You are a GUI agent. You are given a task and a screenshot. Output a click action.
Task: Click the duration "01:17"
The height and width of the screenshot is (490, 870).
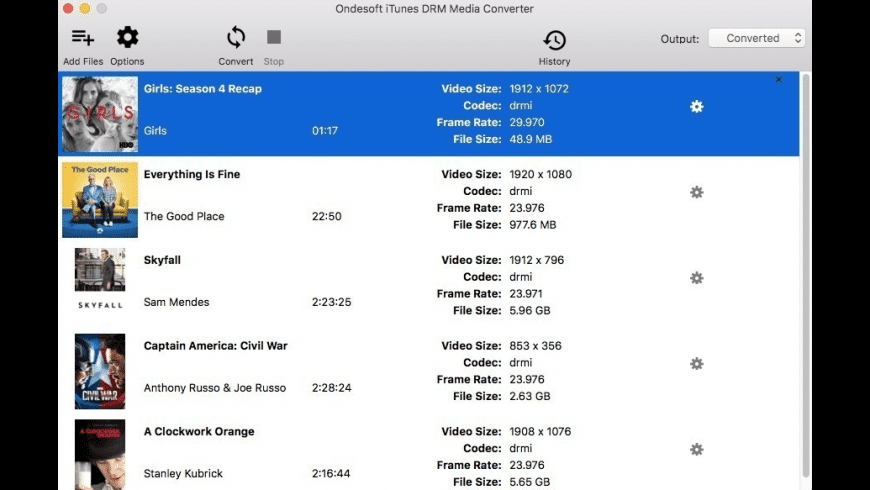coord(325,131)
